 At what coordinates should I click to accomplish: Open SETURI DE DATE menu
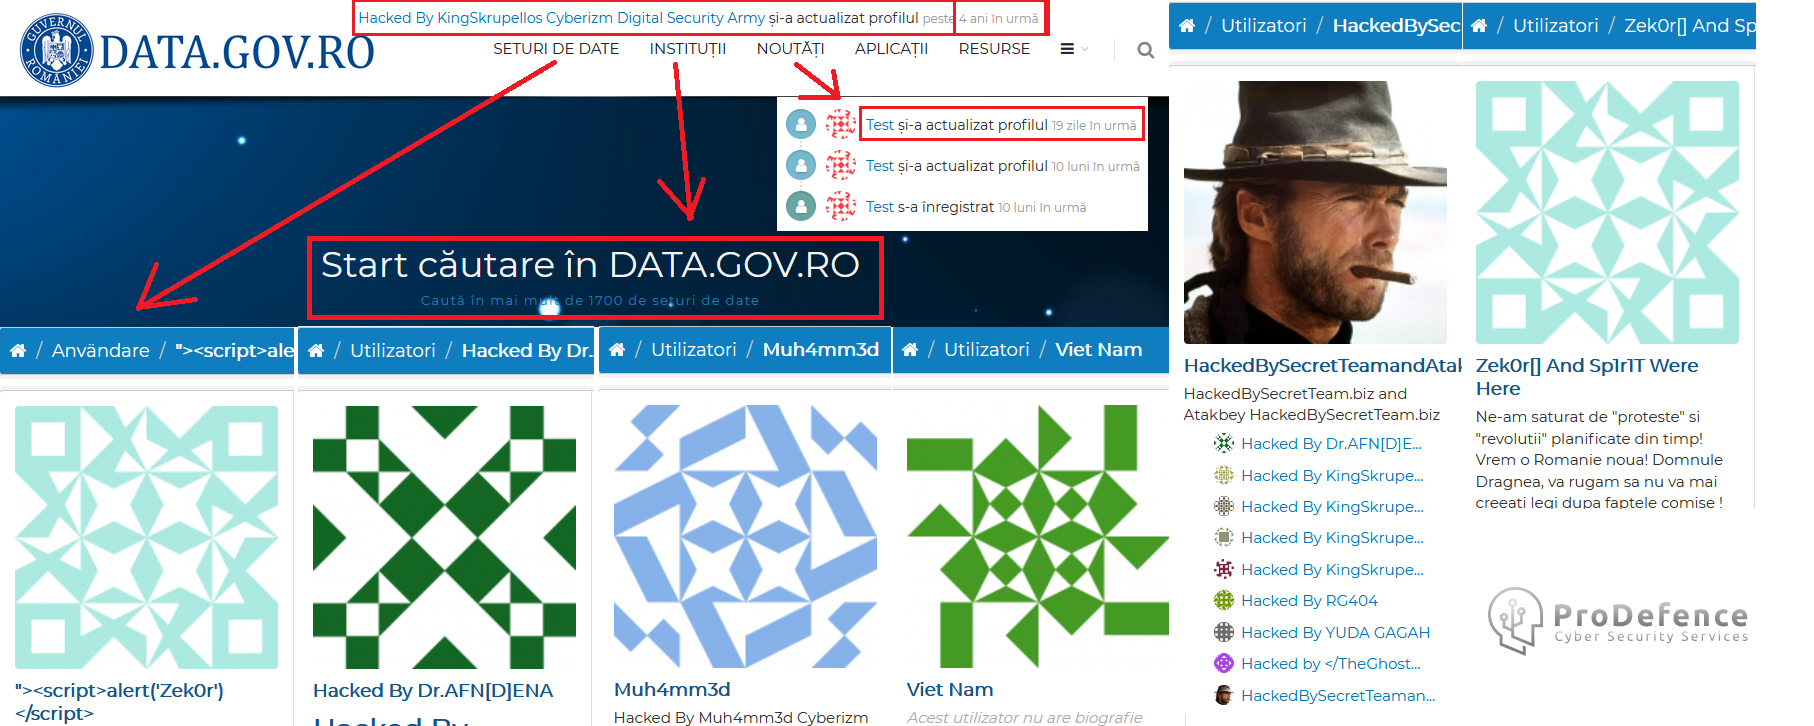(x=556, y=49)
